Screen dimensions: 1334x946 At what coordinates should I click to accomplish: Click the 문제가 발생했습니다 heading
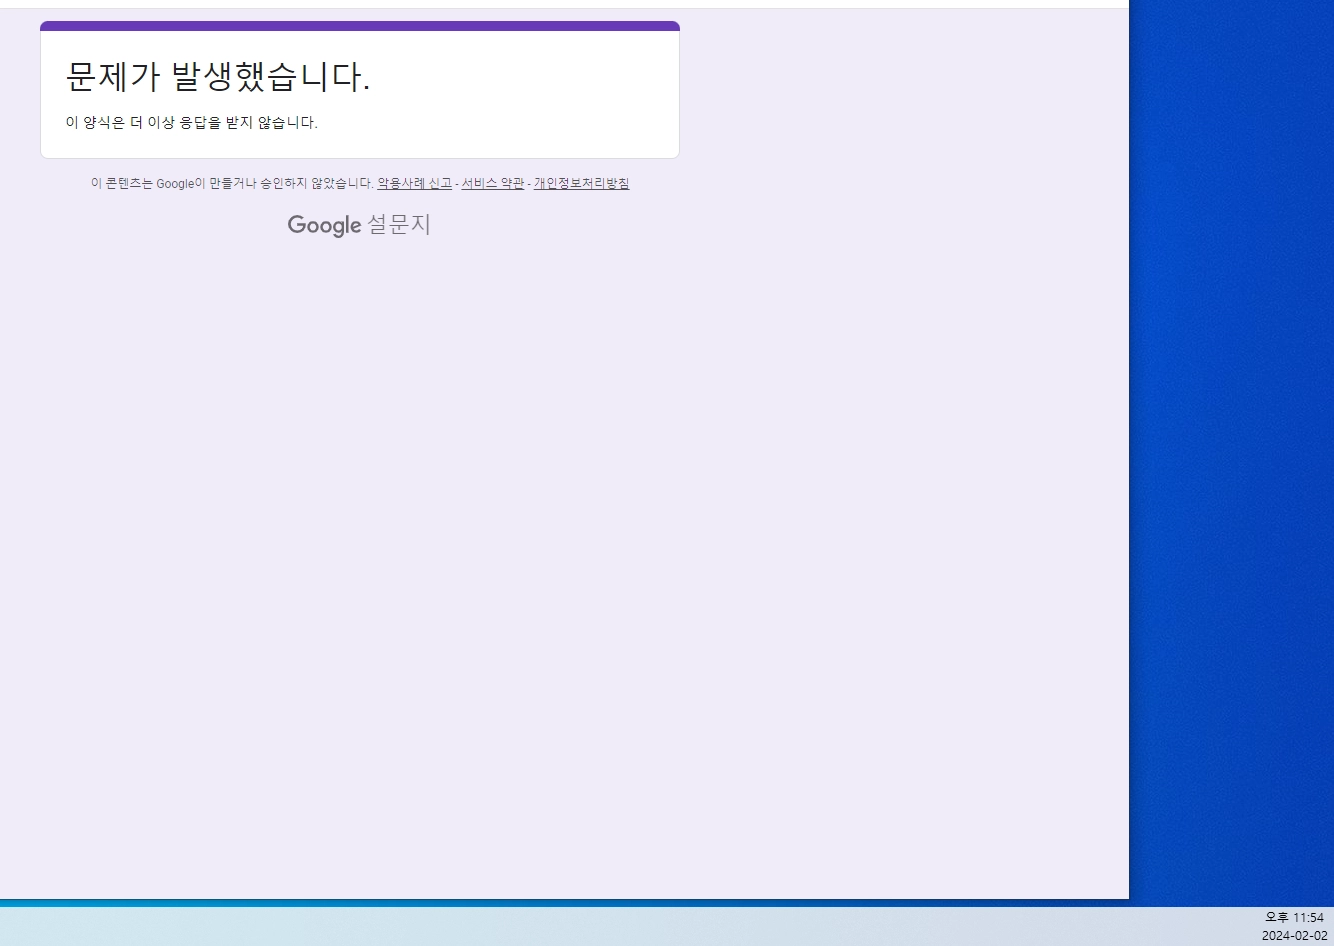(x=218, y=77)
